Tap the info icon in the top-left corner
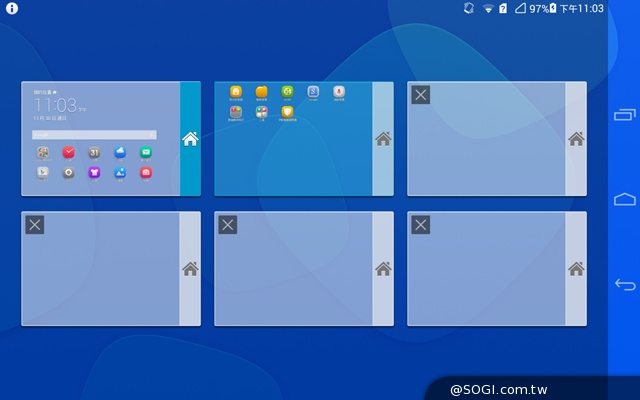640x400 pixels. 12,8
